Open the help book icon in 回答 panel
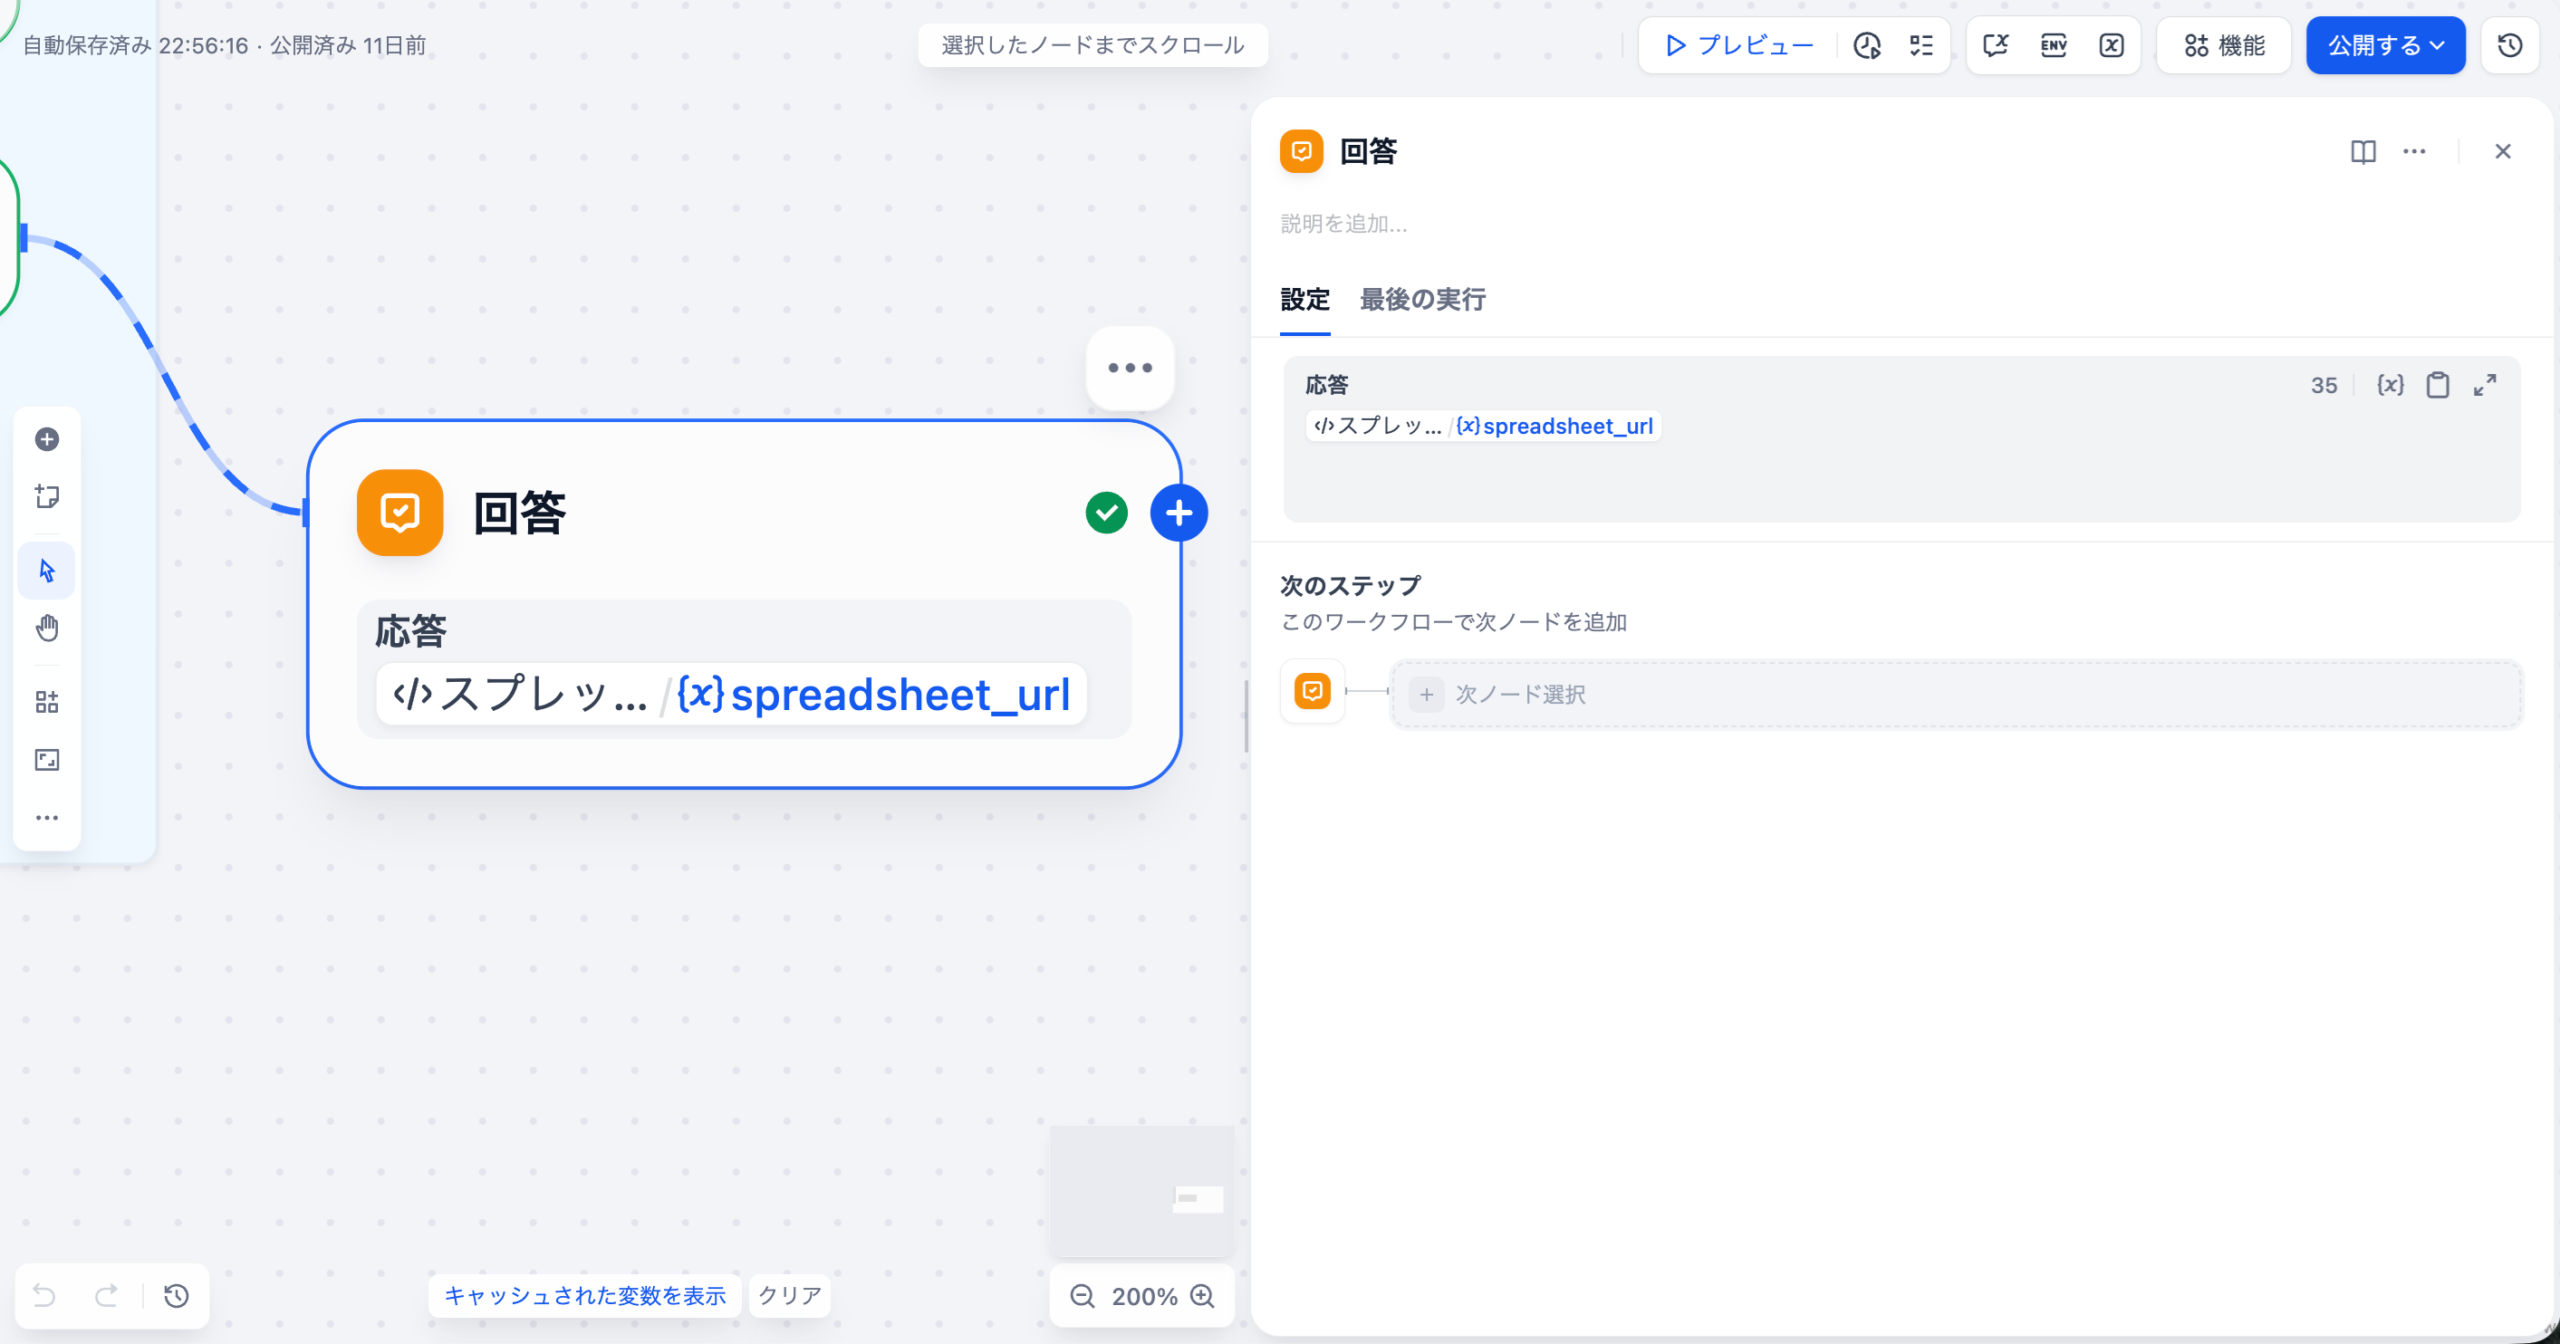2560x1344 pixels. [2363, 151]
